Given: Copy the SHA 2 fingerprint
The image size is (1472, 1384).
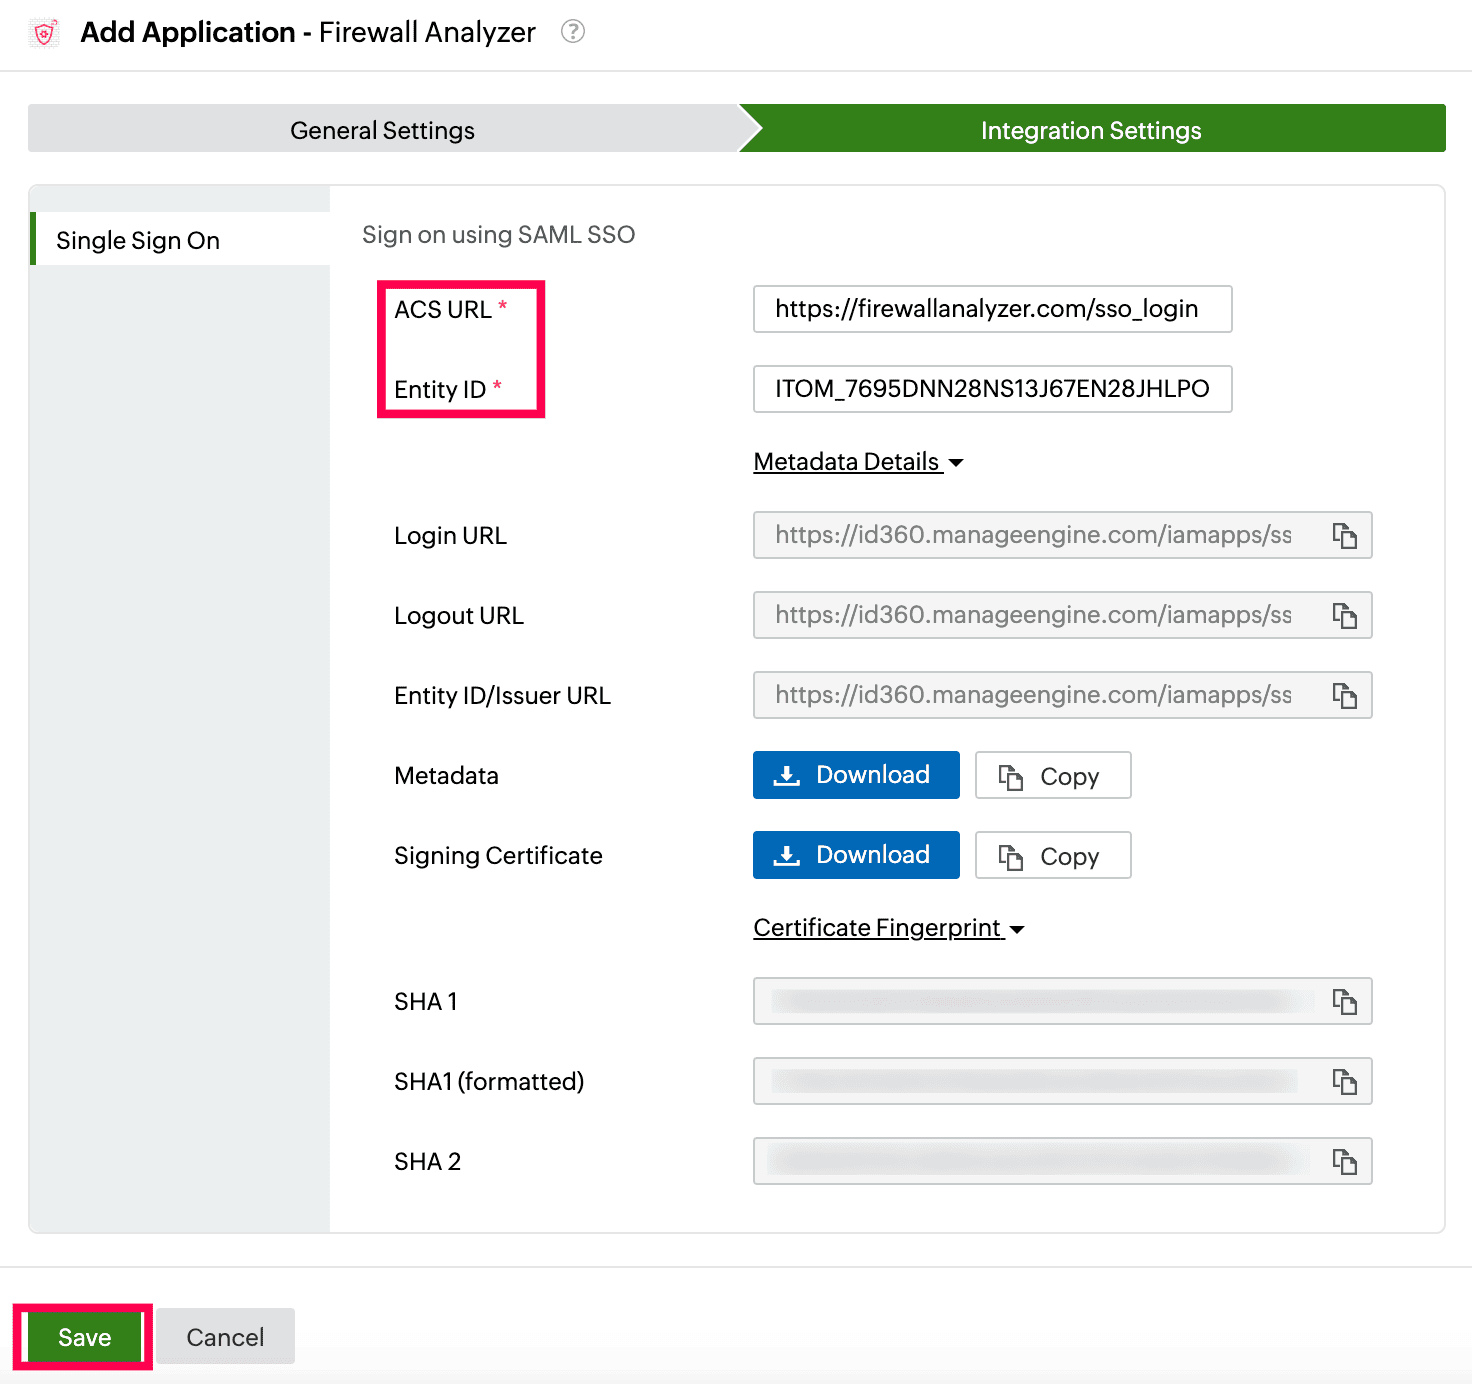Looking at the screenshot, I should (x=1345, y=1161).
